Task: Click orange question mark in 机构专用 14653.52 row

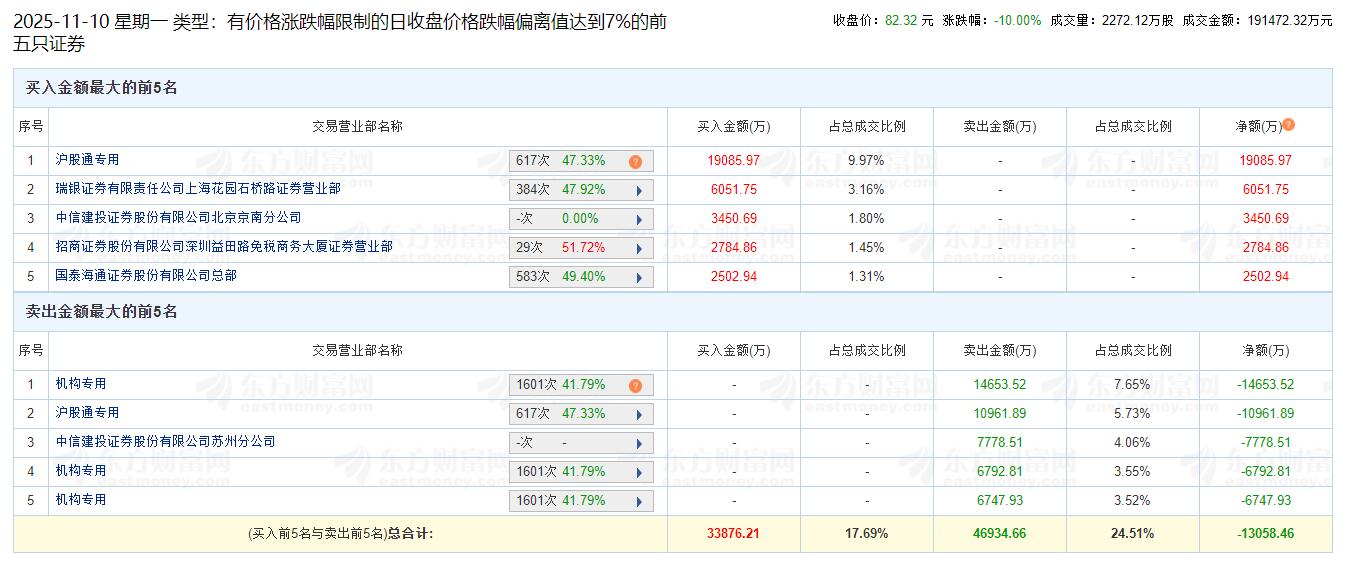Action: pyautogui.click(x=635, y=386)
